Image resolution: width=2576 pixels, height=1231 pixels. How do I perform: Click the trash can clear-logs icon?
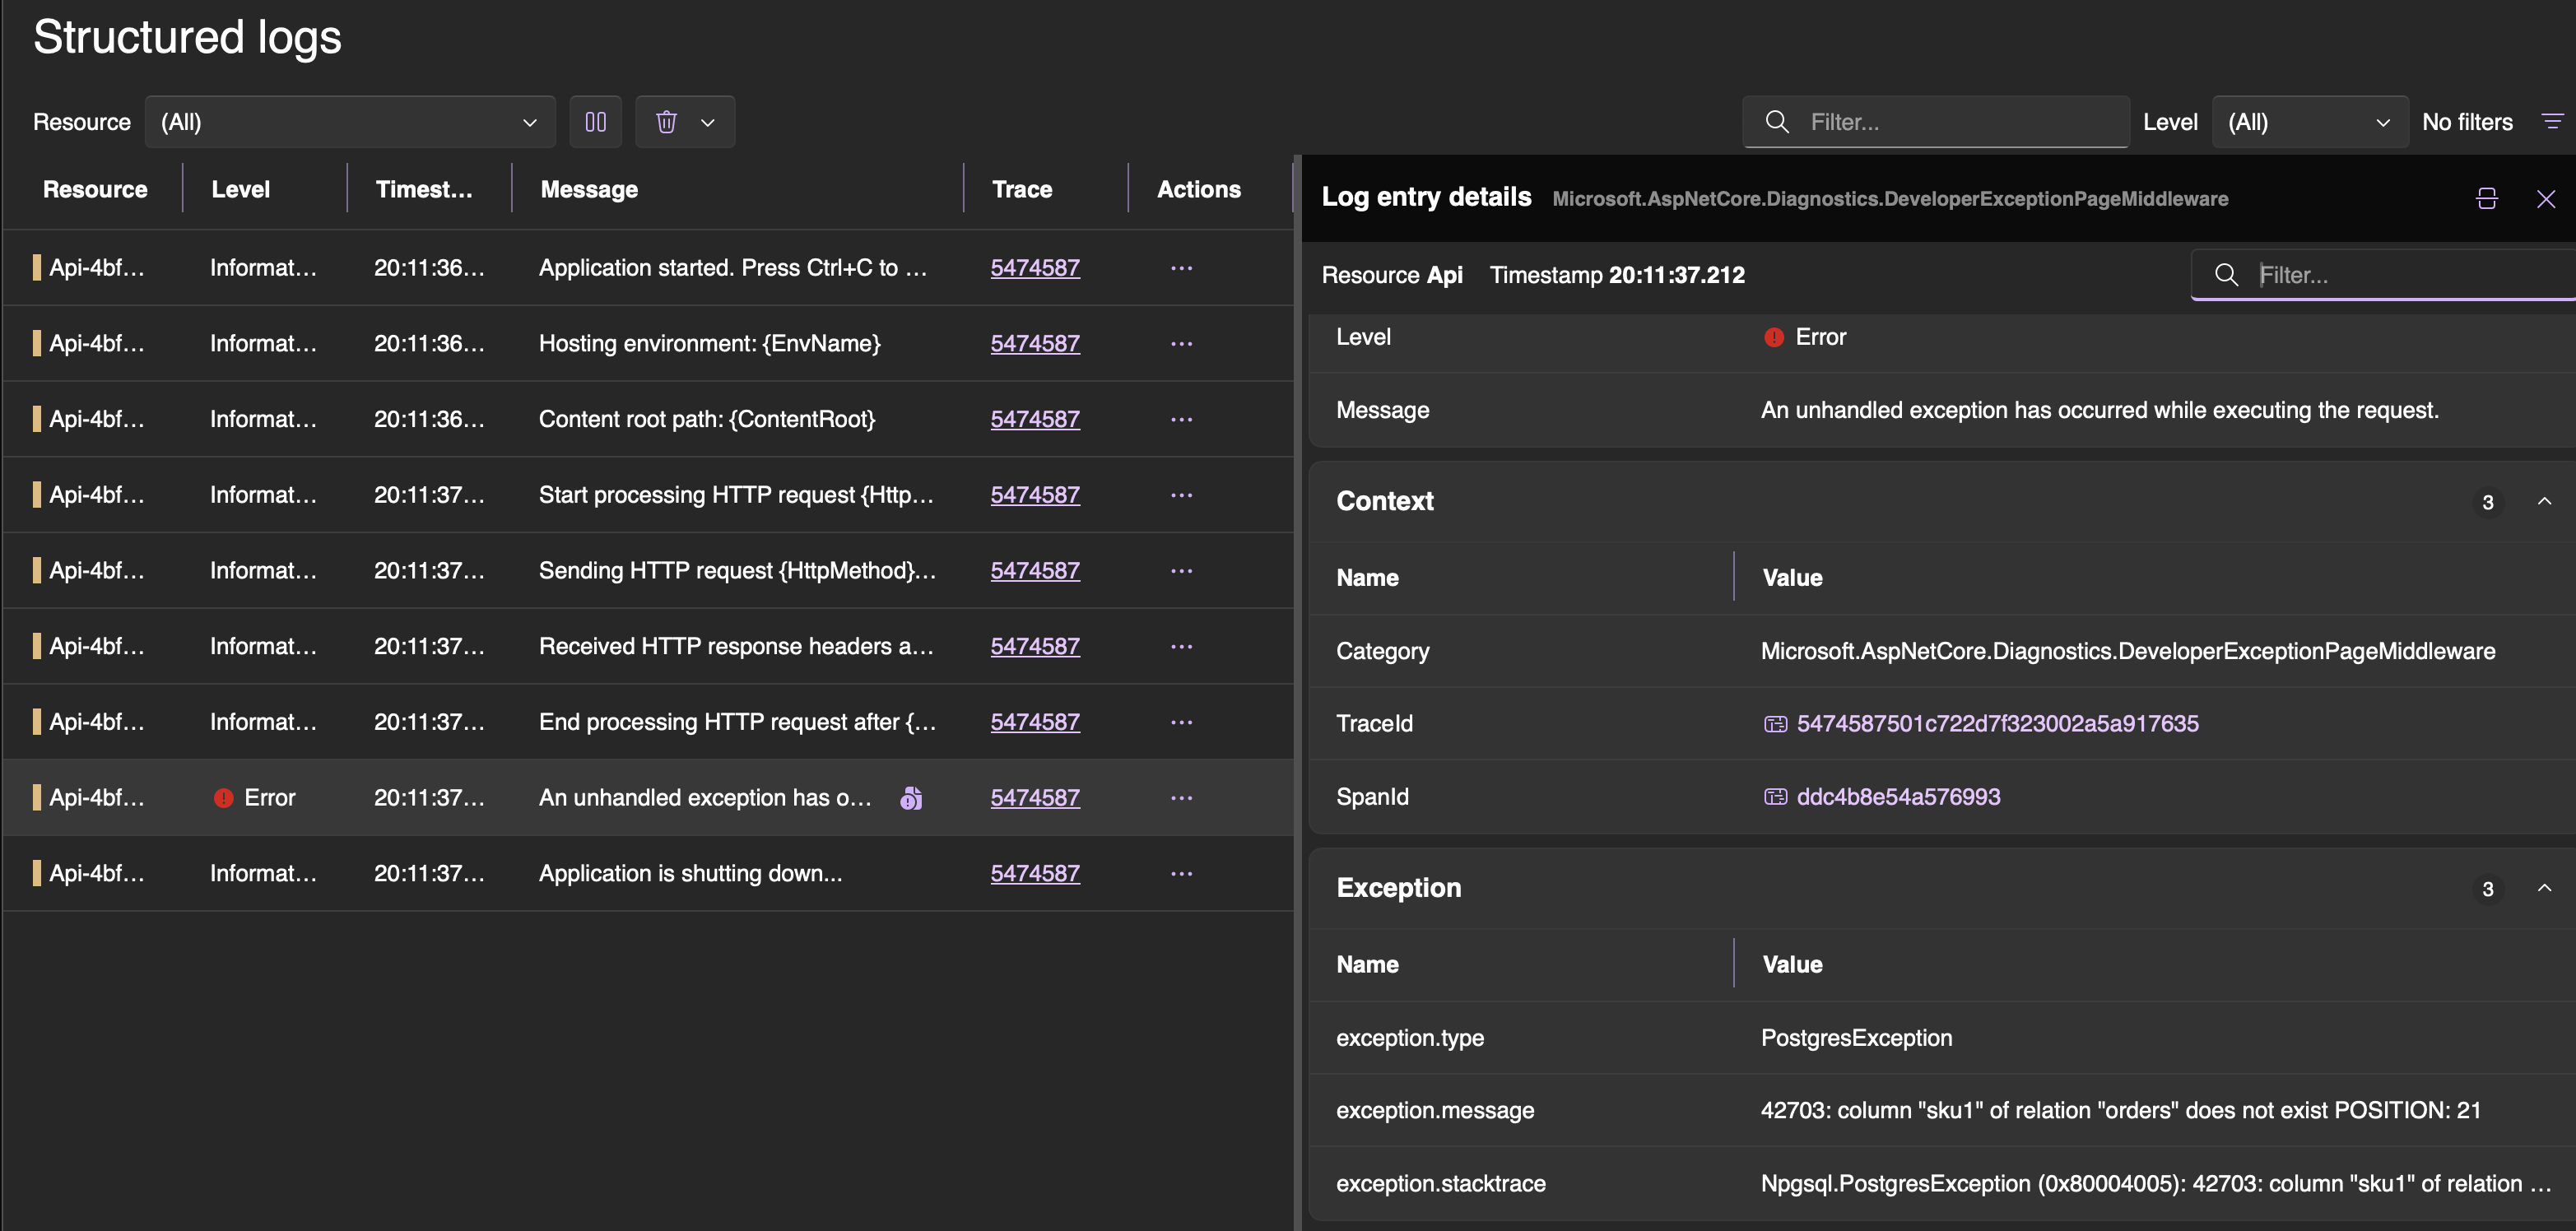coord(666,122)
